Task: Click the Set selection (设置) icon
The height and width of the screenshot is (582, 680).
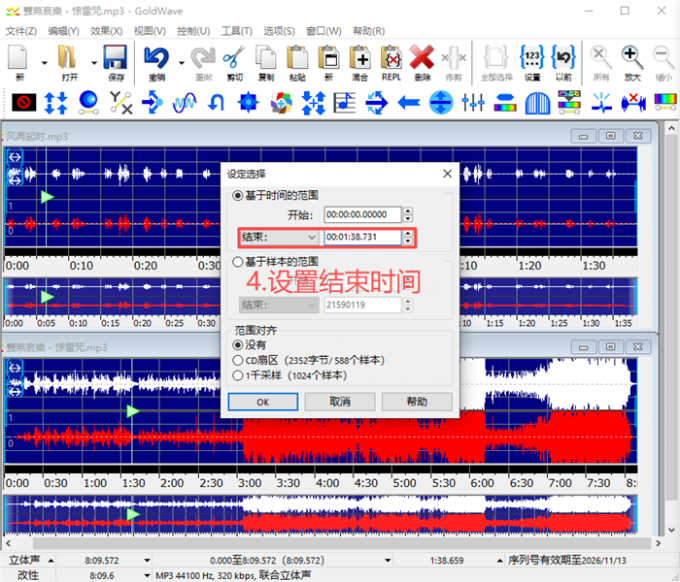Action: point(532,60)
